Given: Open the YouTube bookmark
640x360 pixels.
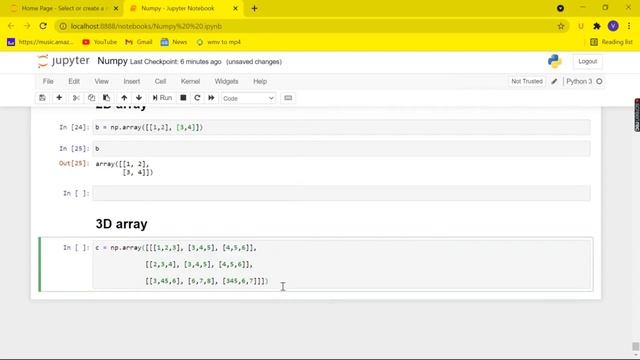Looking at the screenshot, I should (x=100, y=42).
